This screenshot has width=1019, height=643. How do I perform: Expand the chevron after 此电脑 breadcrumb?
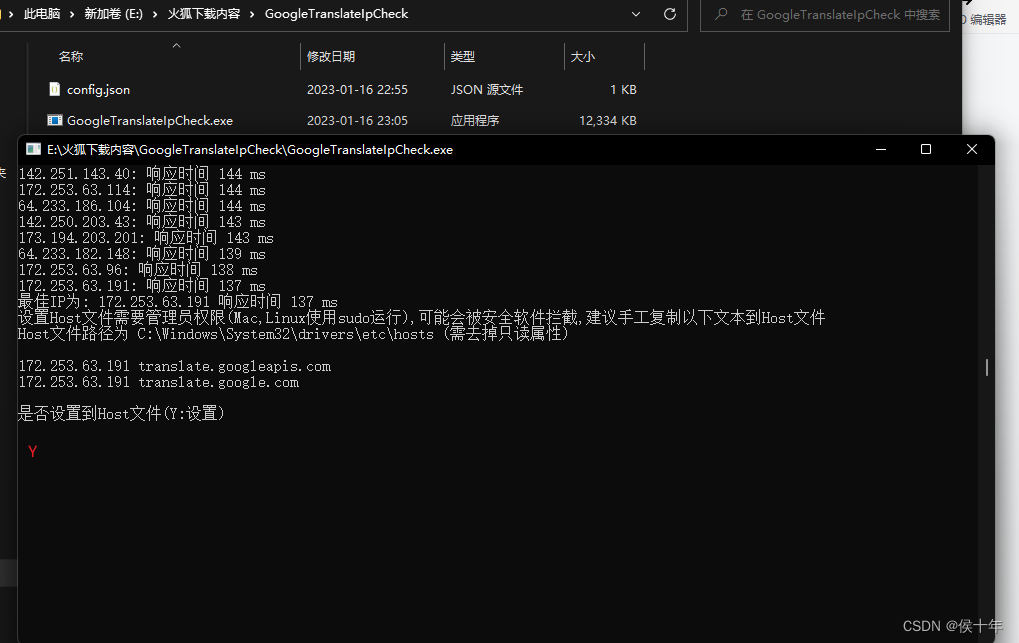click(x=72, y=14)
